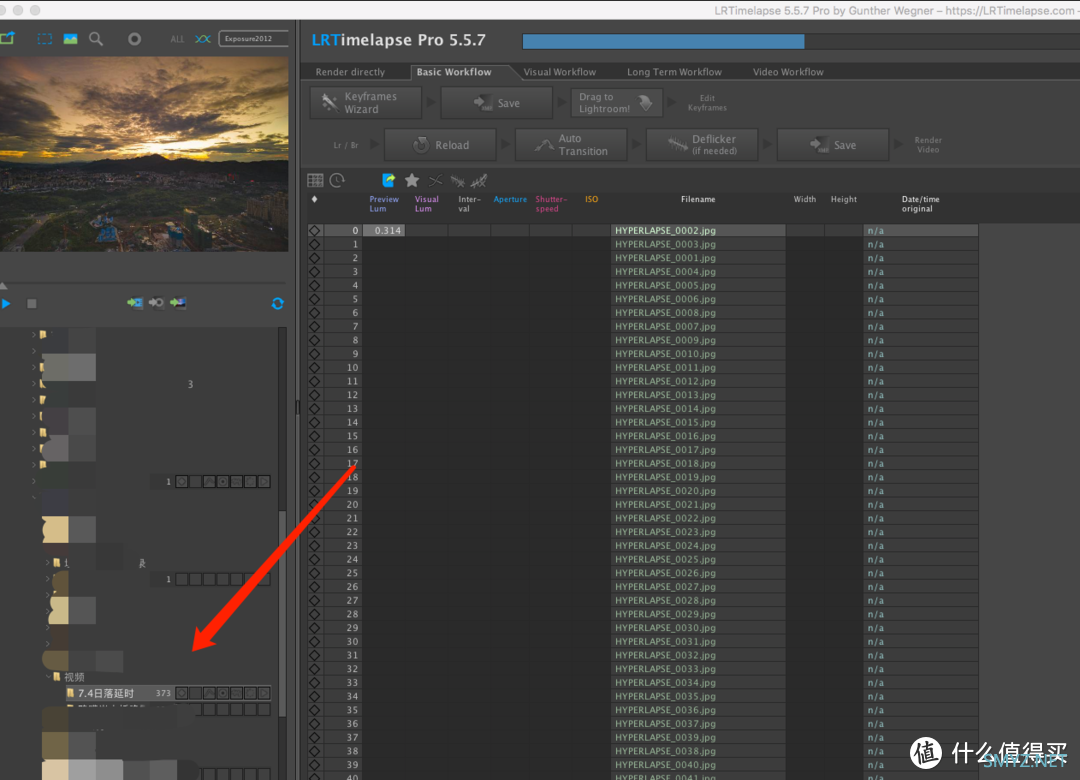Image resolution: width=1080 pixels, height=780 pixels.
Task: Click the blue document share icon
Action: (x=389, y=181)
